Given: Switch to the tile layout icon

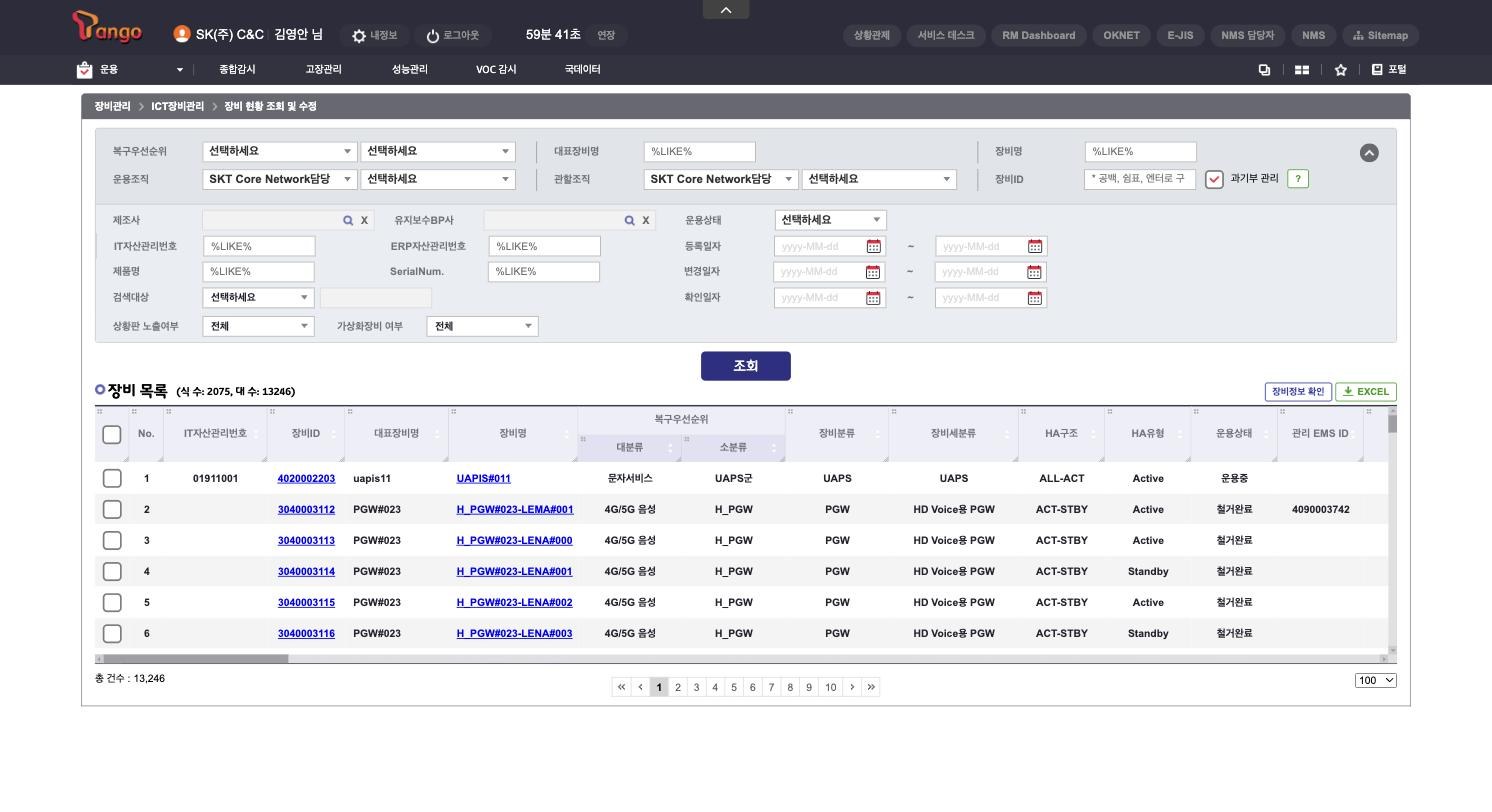Looking at the screenshot, I should (x=1302, y=70).
